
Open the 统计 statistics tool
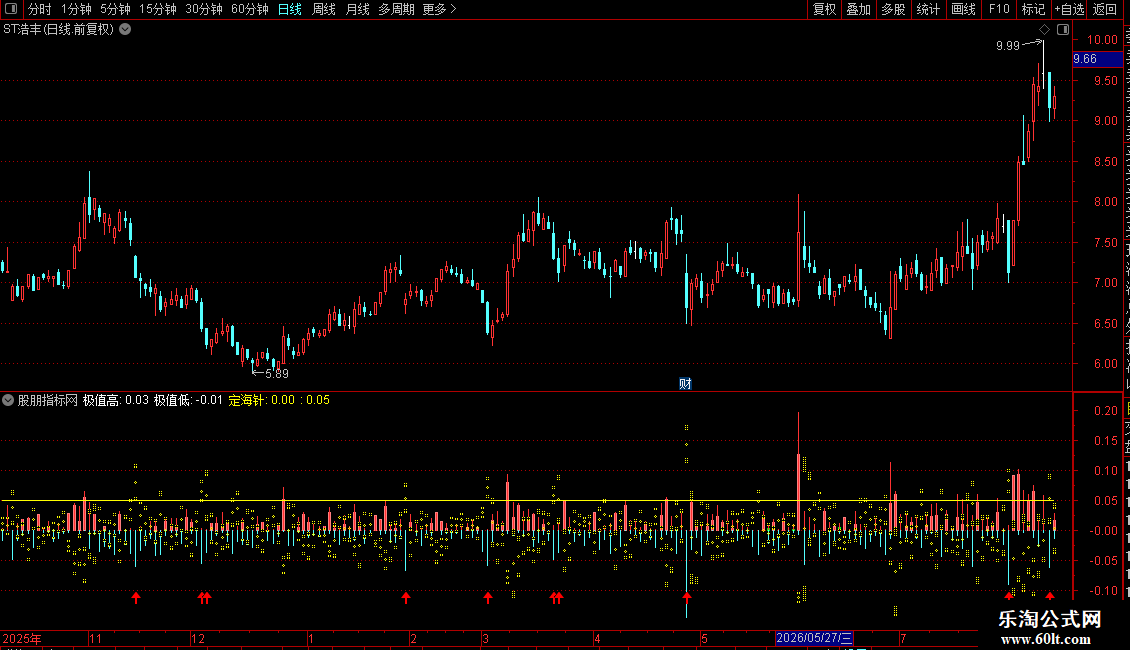click(x=928, y=9)
